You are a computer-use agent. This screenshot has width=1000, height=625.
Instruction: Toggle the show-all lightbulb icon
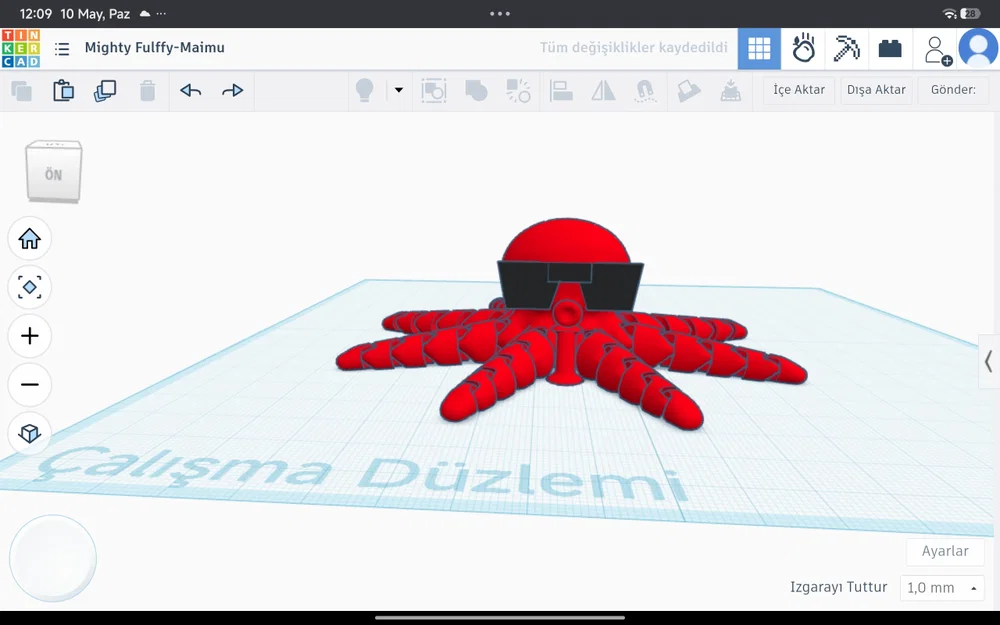pos(364,91)
